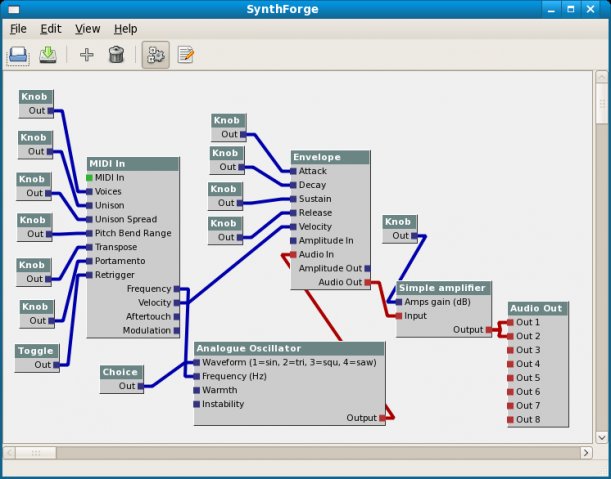This screenshot has height=479, width=611.
Task: Click the green MIDI In port
Action: coord(89,178)
